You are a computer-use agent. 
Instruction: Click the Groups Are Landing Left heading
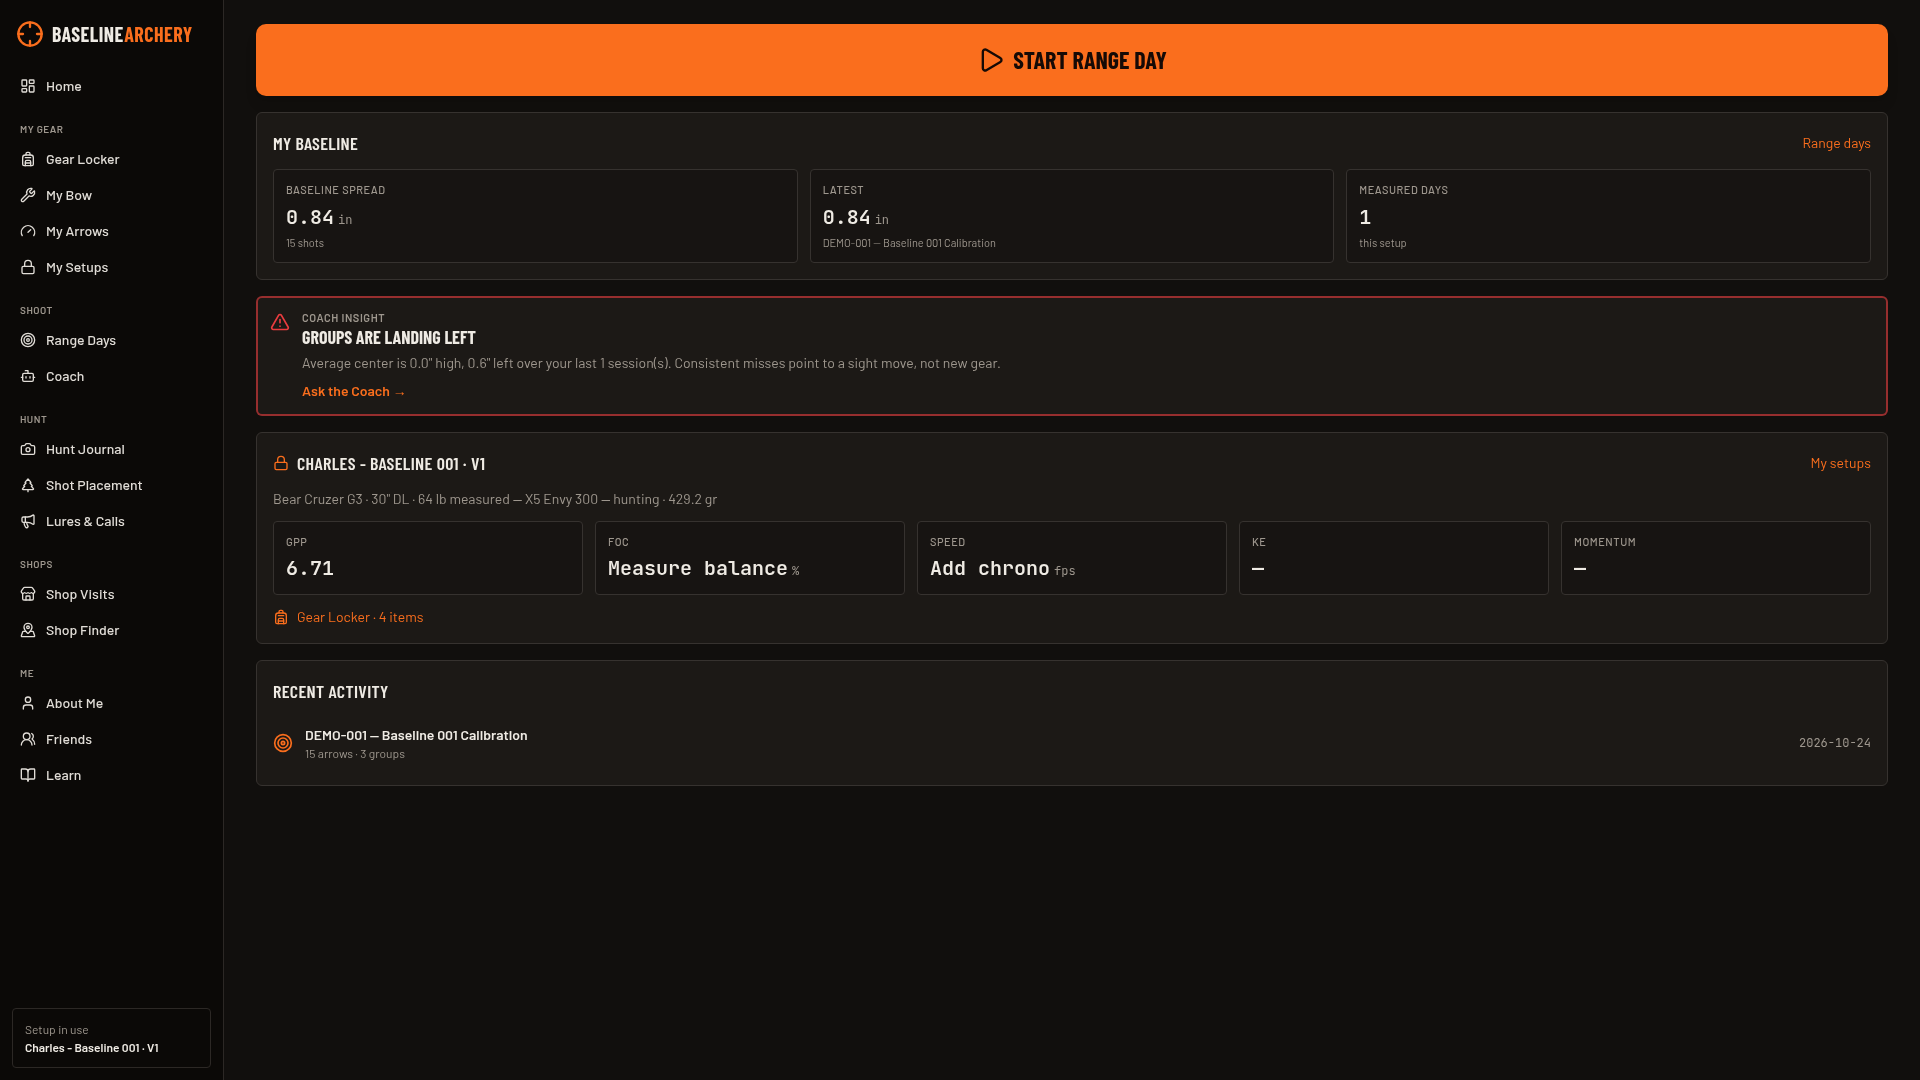tap(389, 338)
